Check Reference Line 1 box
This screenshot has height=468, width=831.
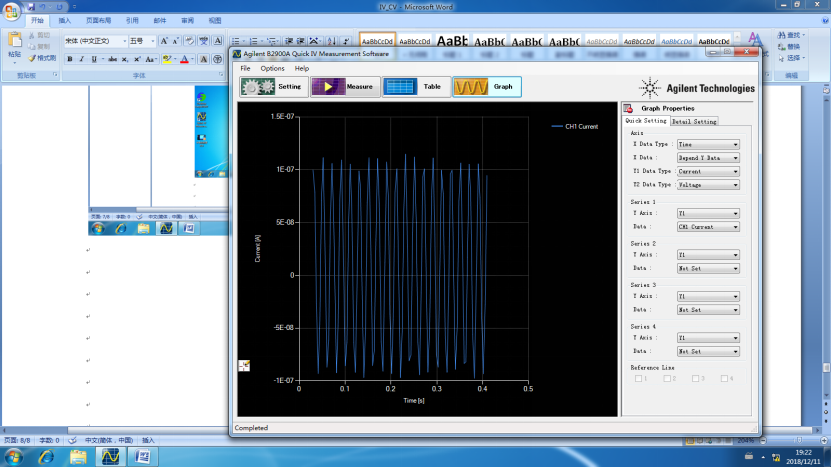coord(638,378)
